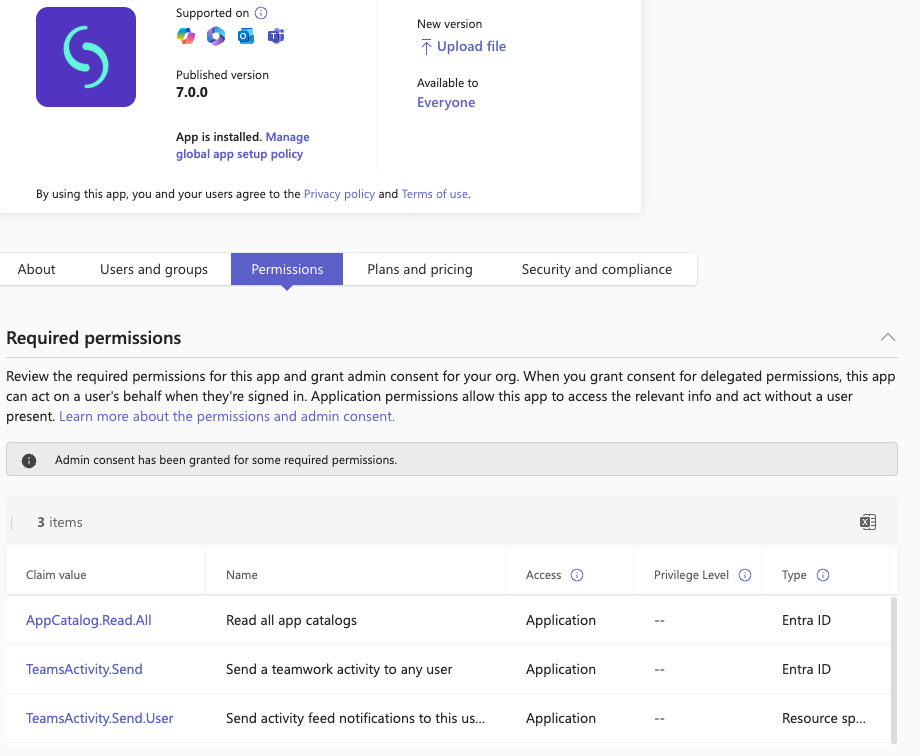Export the permissions list to Excel

pyautogui.click(x=868, y=521)
